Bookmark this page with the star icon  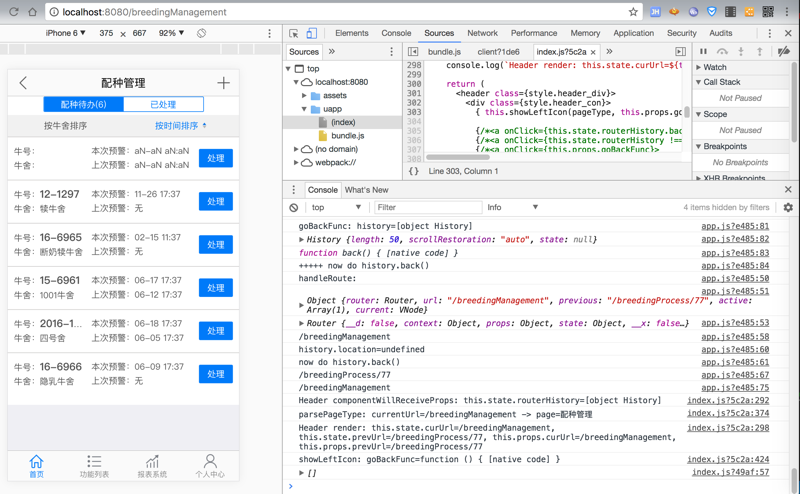pos(633,12)
